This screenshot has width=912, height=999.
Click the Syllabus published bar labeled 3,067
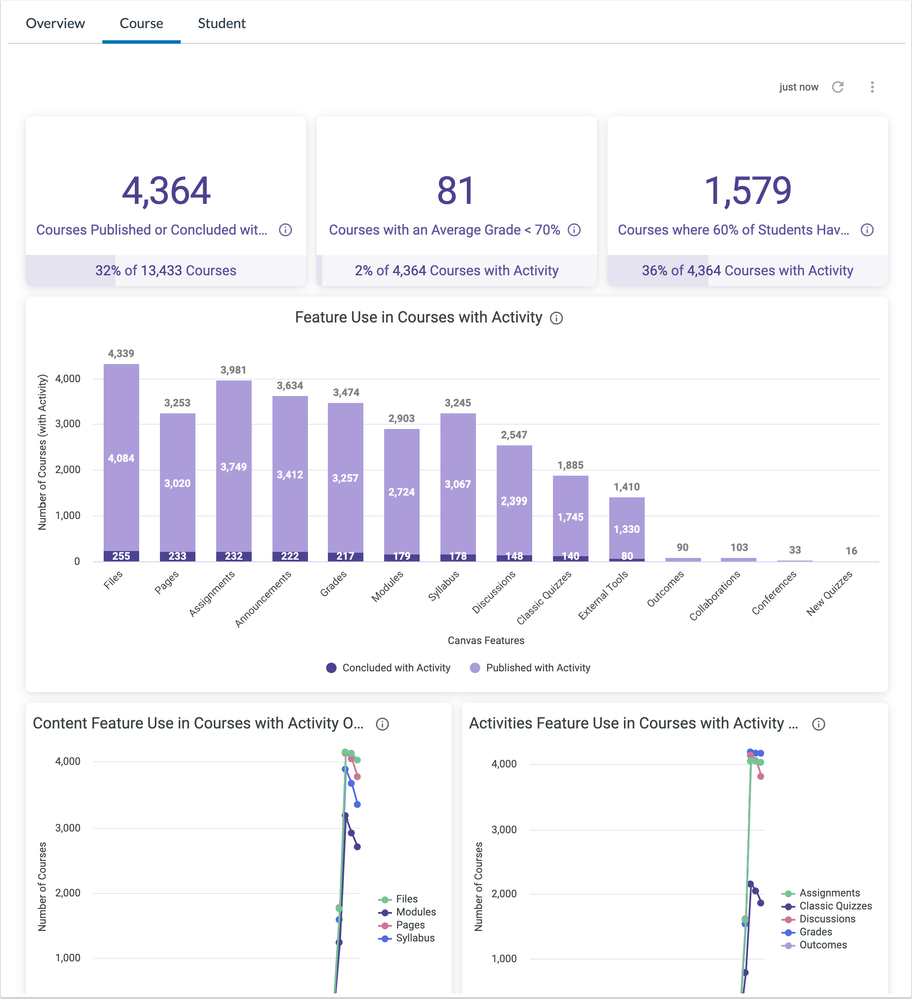coord(458,484)
